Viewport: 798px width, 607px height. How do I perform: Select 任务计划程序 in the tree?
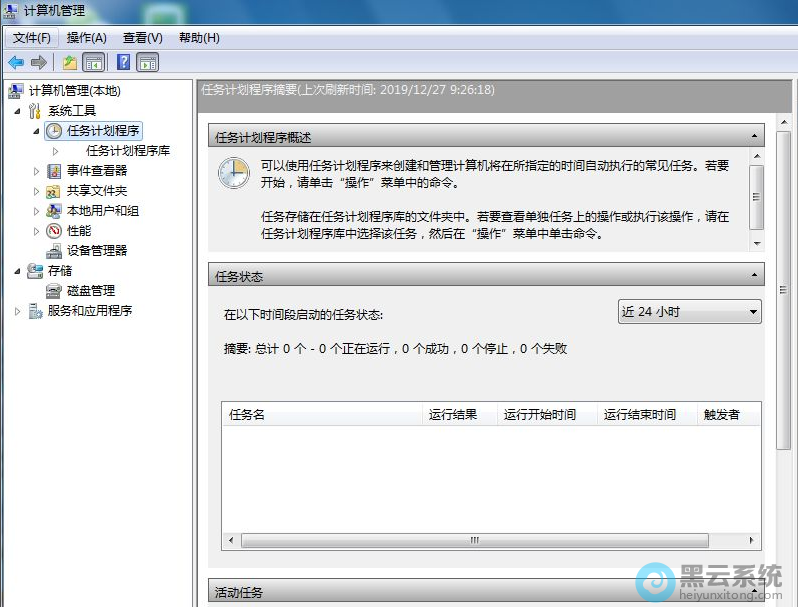click(103, 131)
